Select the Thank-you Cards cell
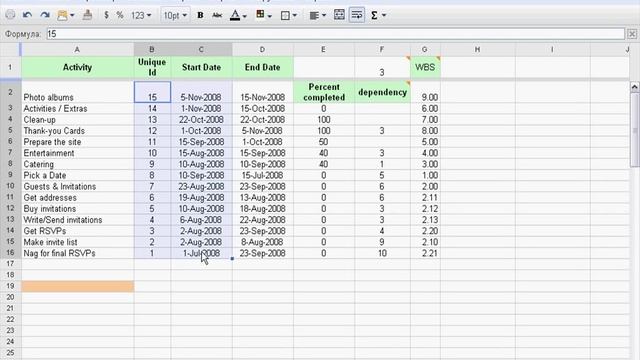640x360 pixels. 77,131
